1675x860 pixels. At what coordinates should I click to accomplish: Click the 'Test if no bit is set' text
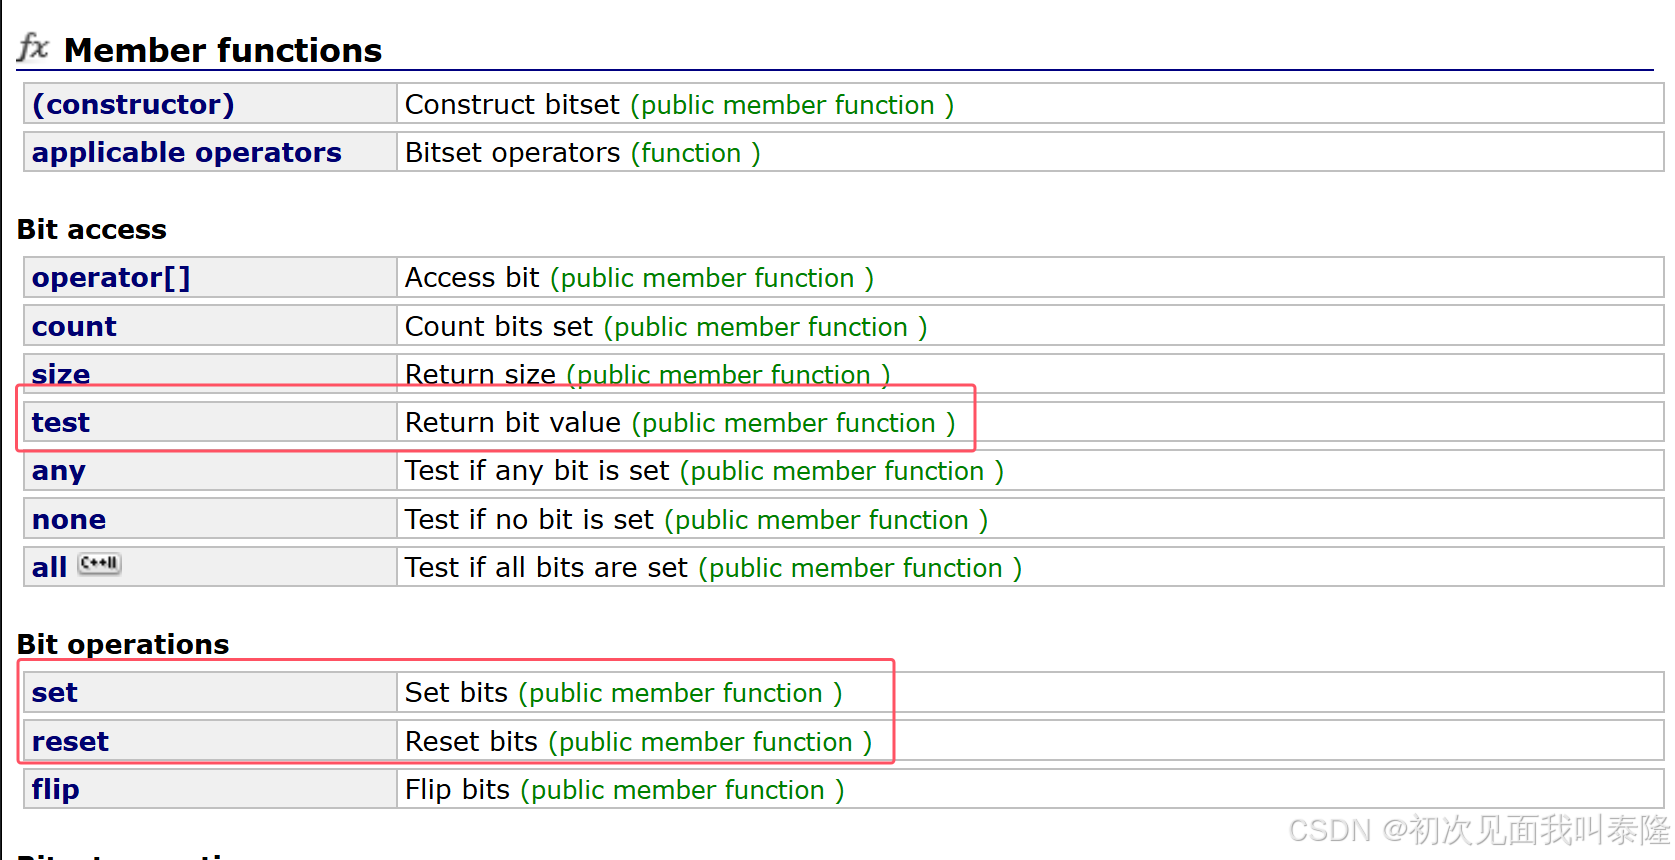pyautogui.click(x=529, y=519)
